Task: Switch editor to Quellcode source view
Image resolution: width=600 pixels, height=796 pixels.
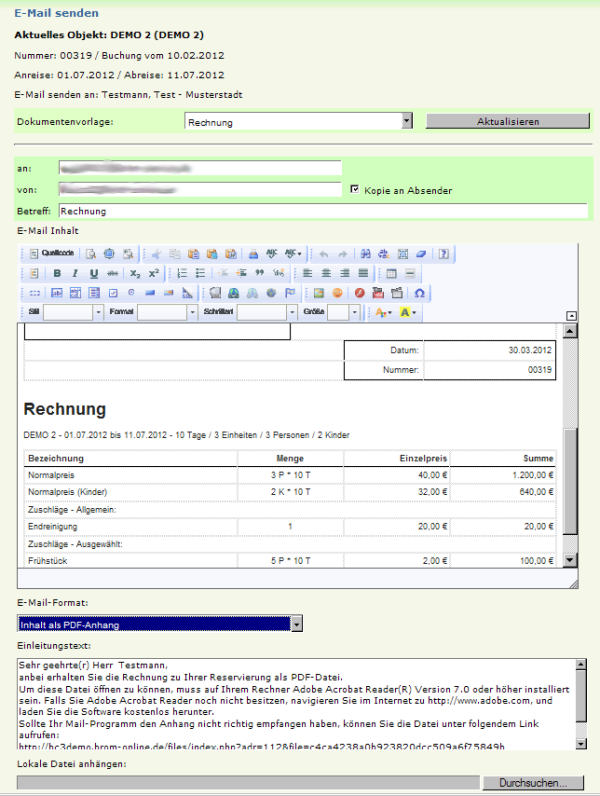Action: [x=52, y=253]
